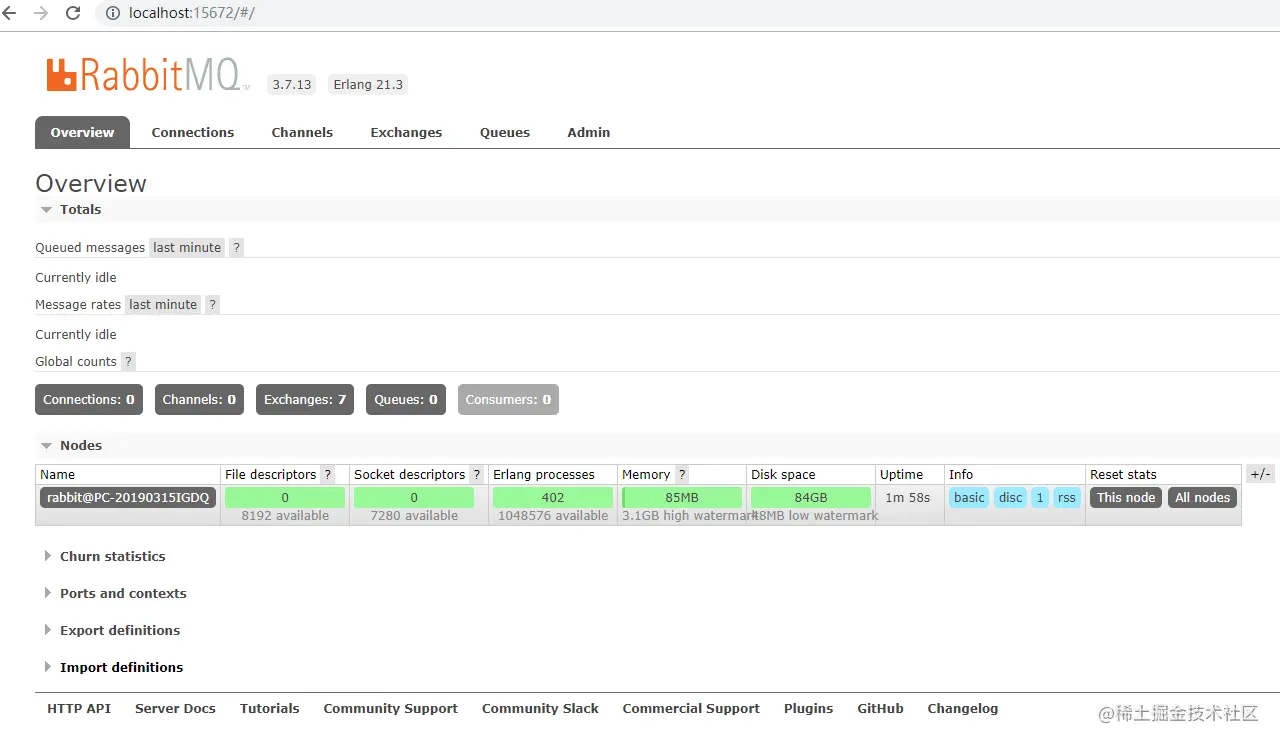Screen dimensions: 1280x745
Task: Reload the page with the refresh icon
Action: pos(73,14)
